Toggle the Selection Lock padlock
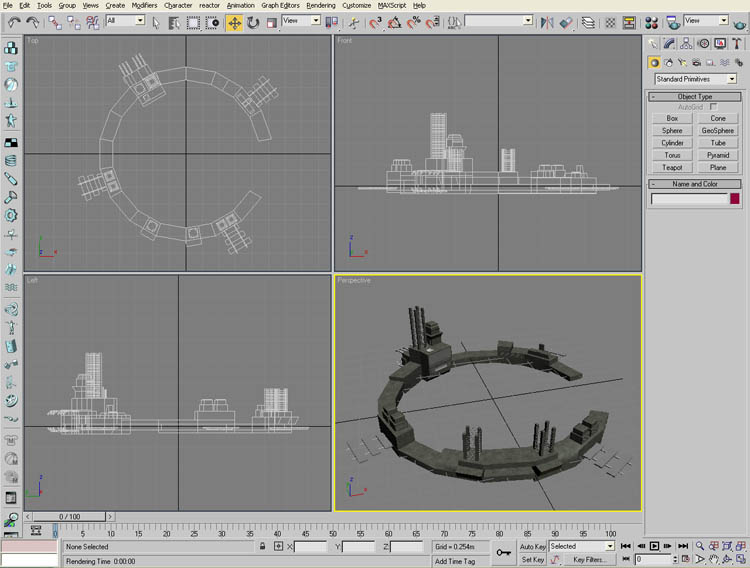 263,547
